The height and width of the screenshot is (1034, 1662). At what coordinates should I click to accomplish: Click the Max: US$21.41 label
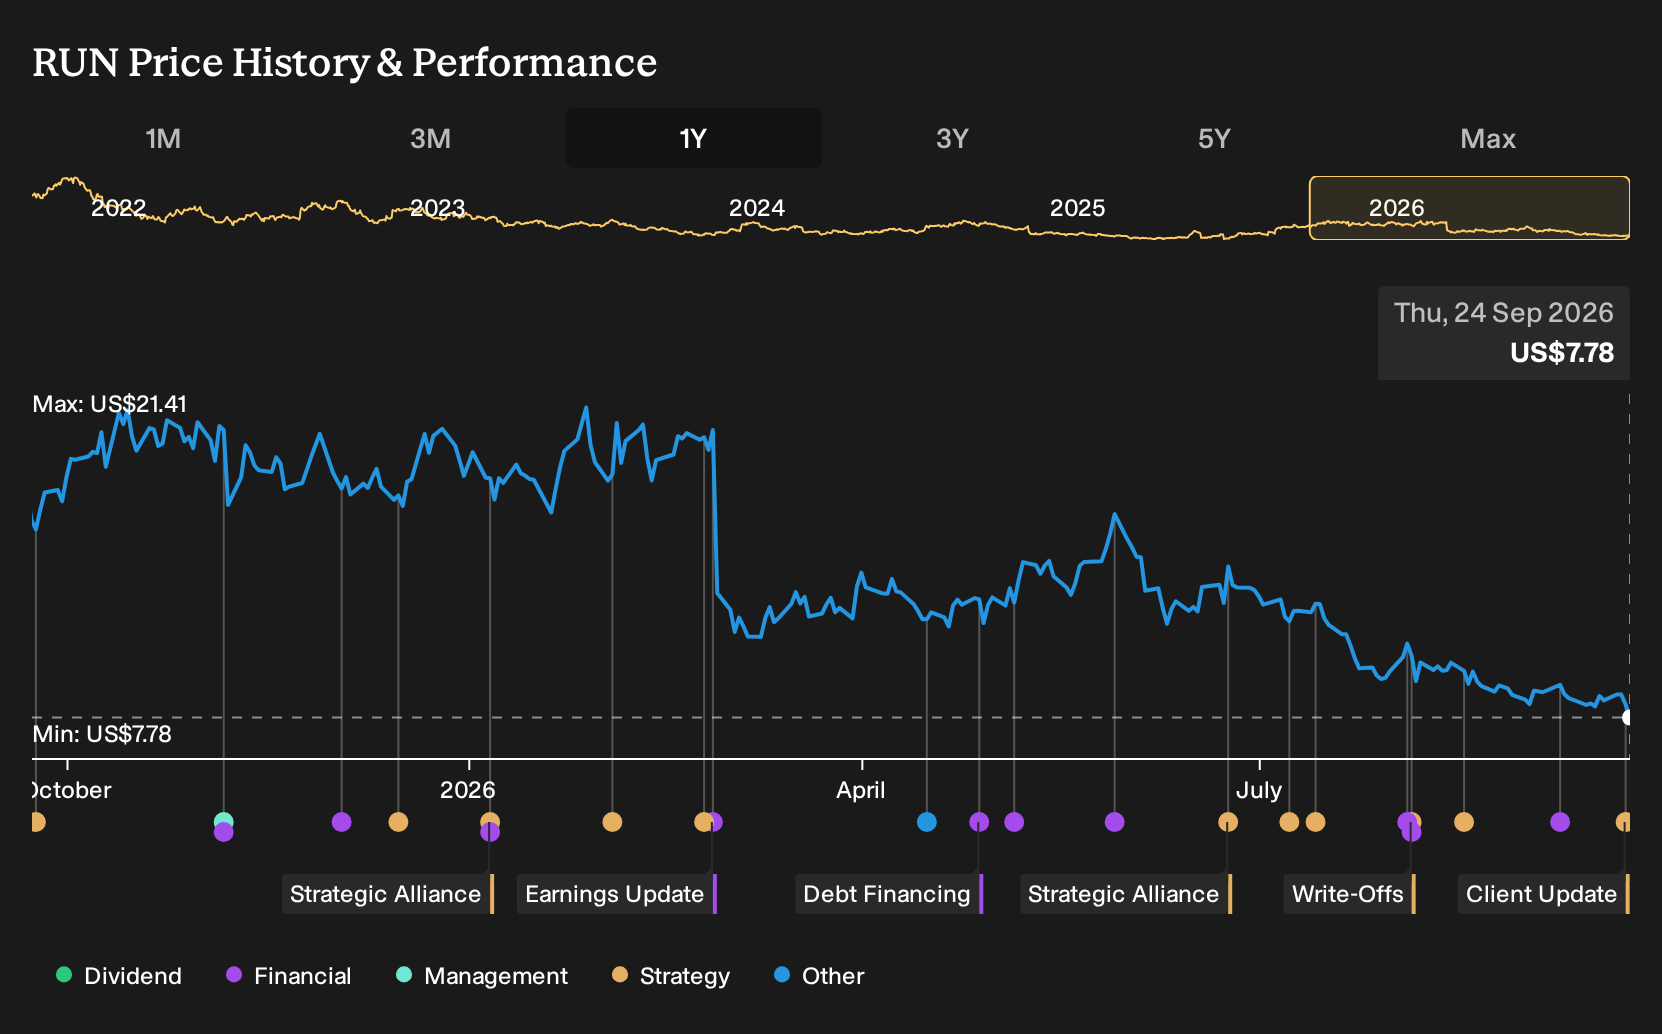tap(110, 404)
